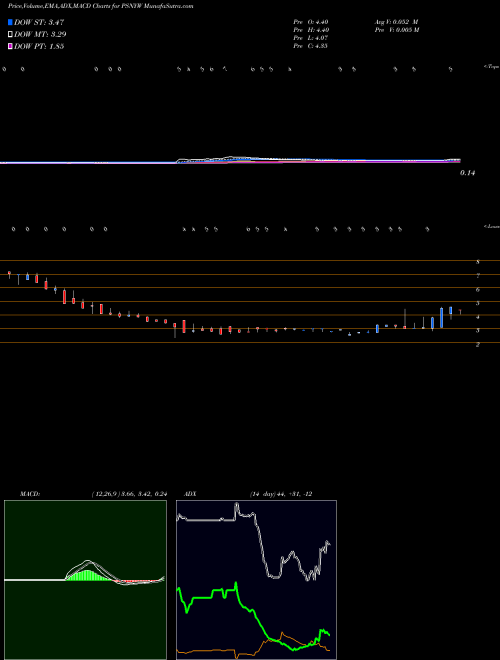Click the ADX (14 day) values text

pyautogui.click(x=281, y=494)
